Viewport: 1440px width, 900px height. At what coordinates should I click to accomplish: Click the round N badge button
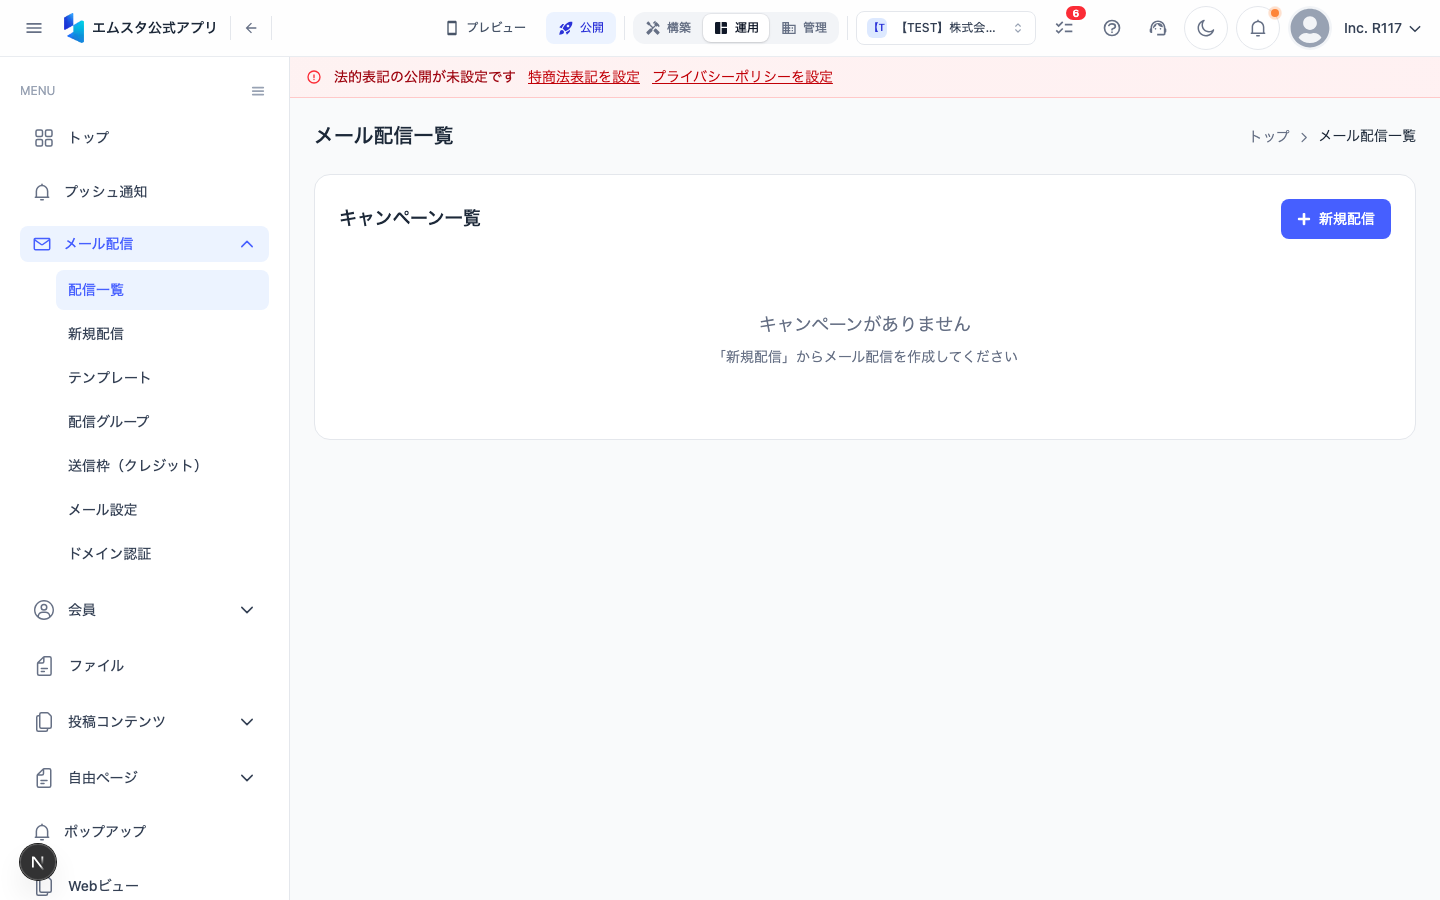[x=38, y=862]
